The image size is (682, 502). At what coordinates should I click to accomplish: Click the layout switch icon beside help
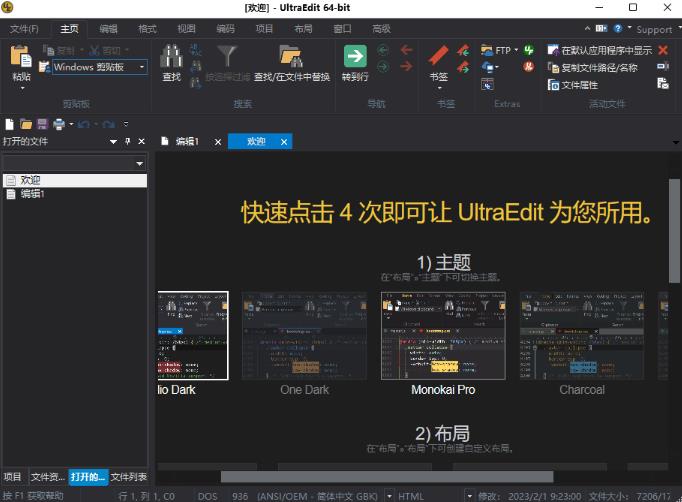[601, 29]
